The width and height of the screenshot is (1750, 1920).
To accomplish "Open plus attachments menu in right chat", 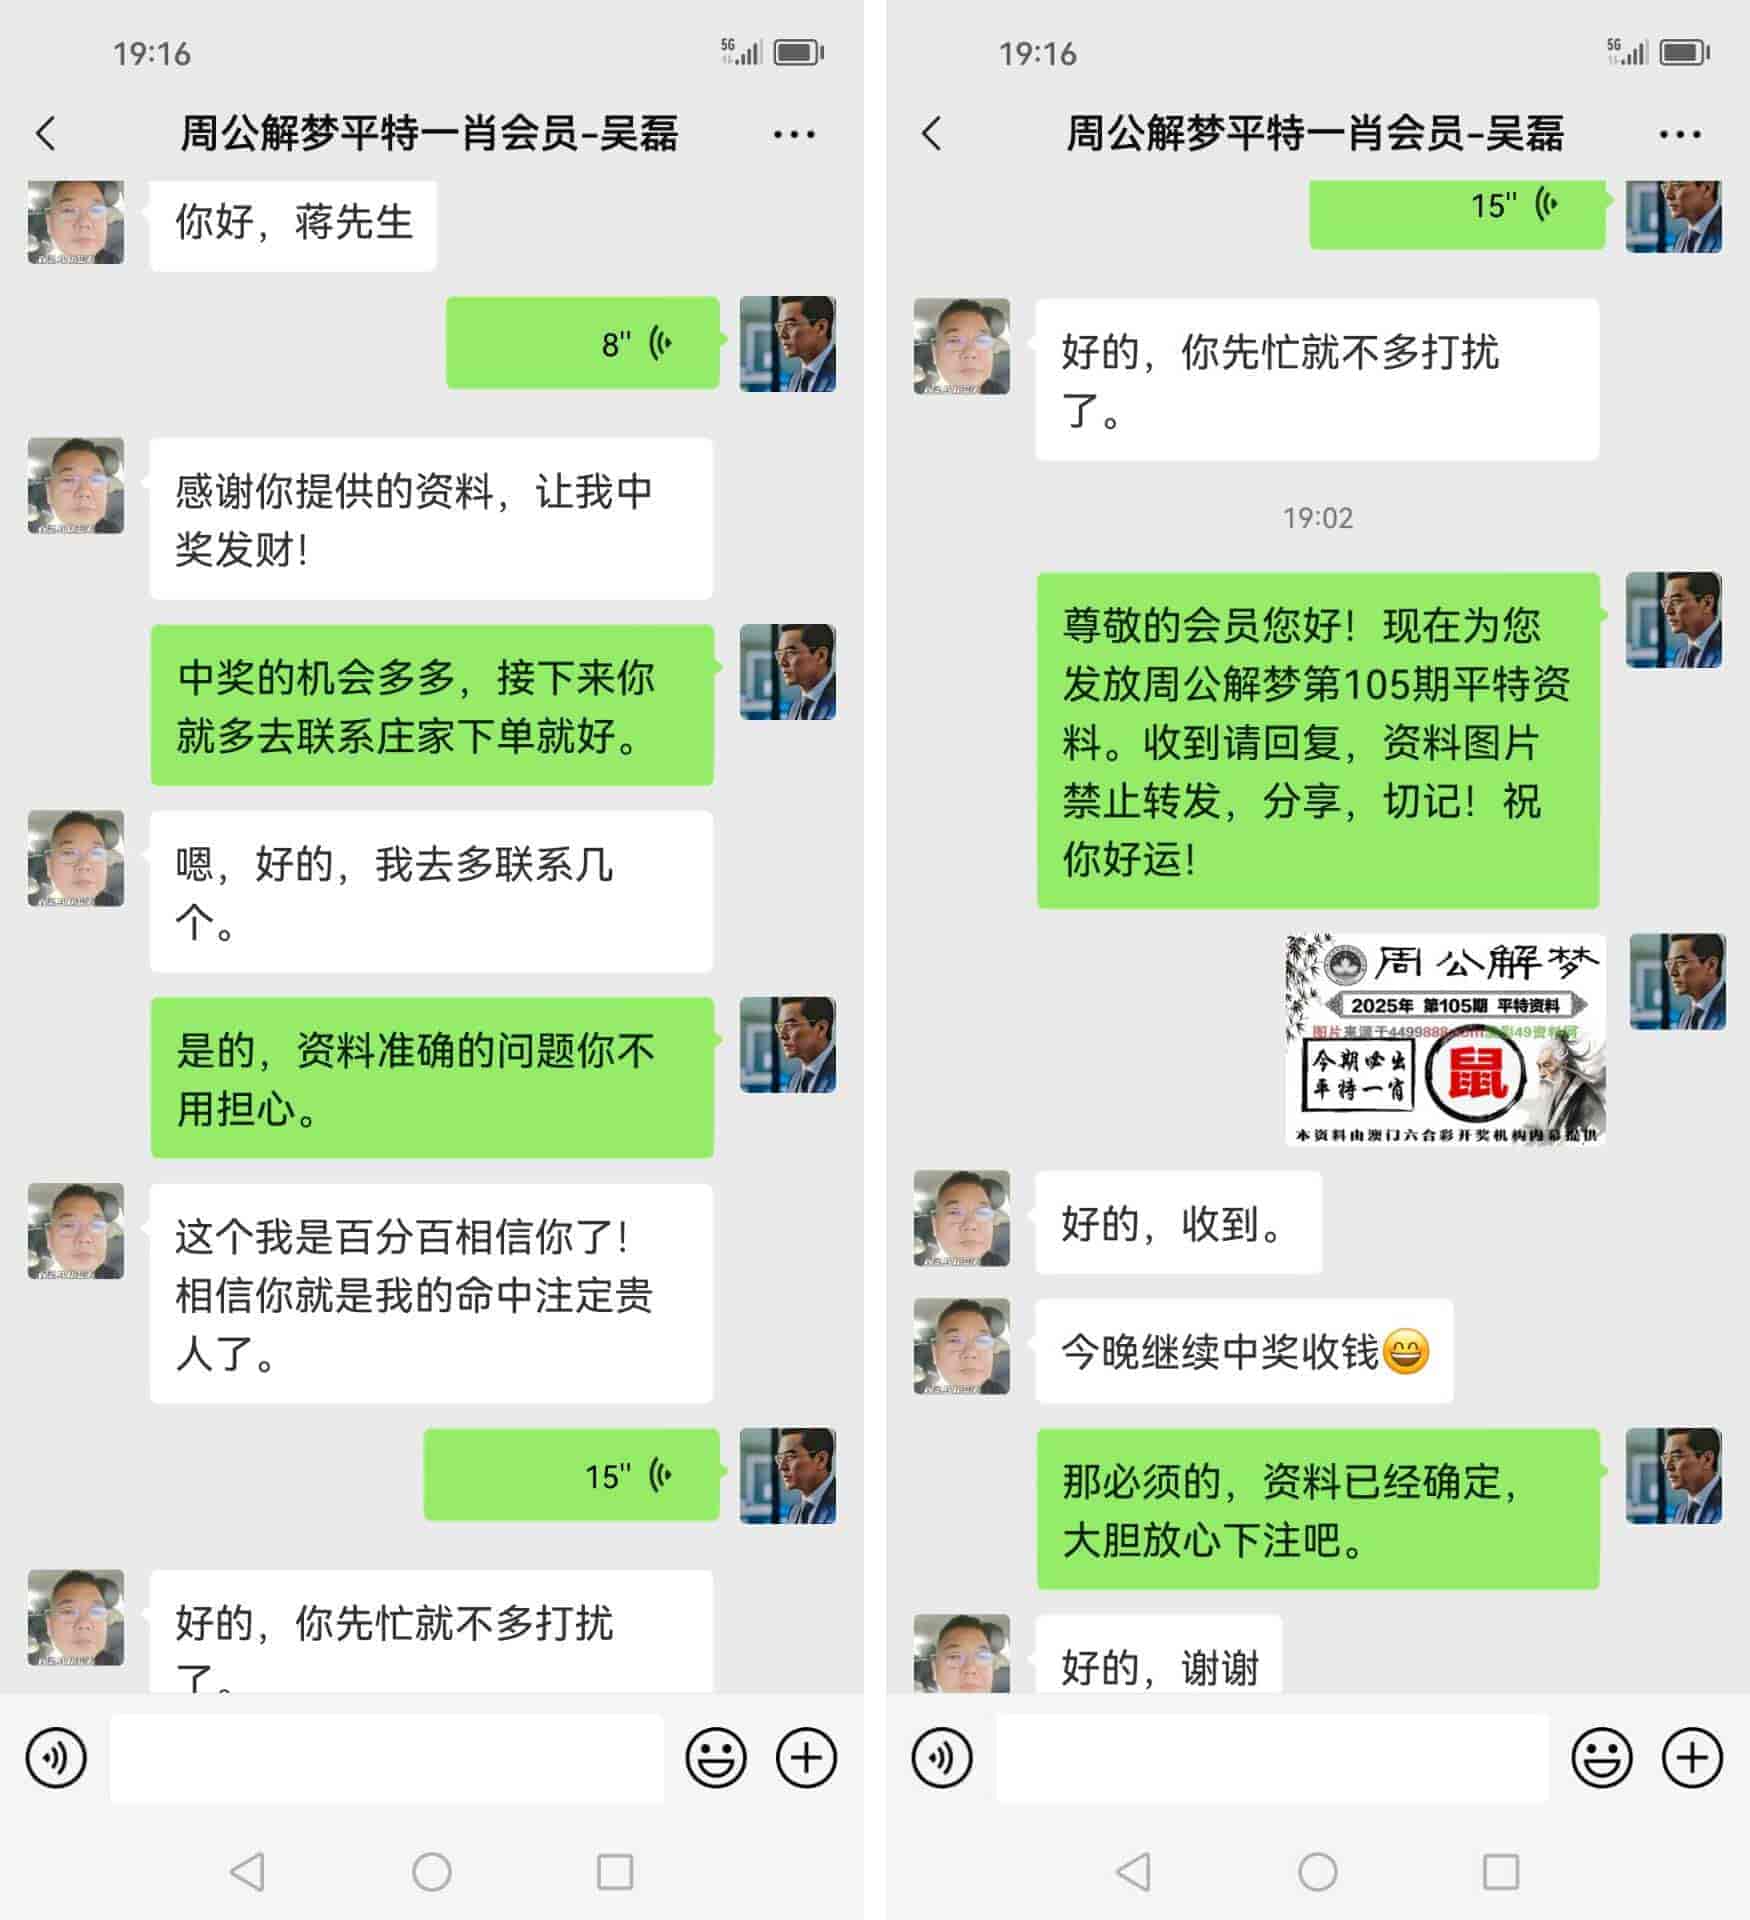I will (x=1692, y=1757).
